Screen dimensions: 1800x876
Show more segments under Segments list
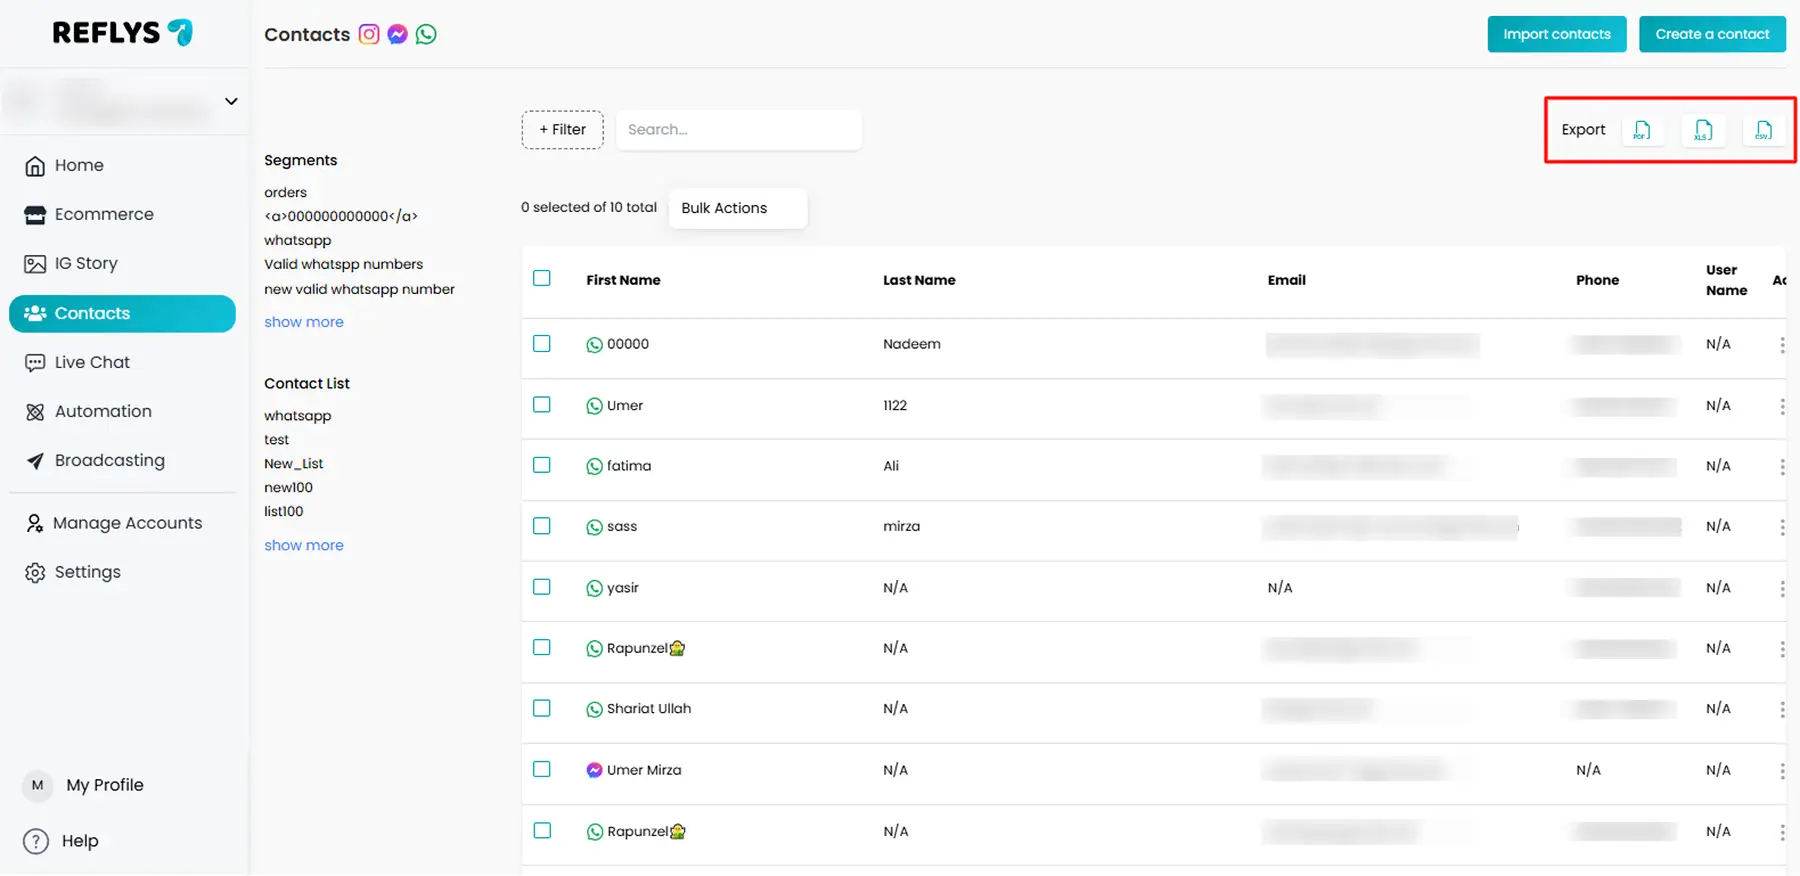point(304,322)
